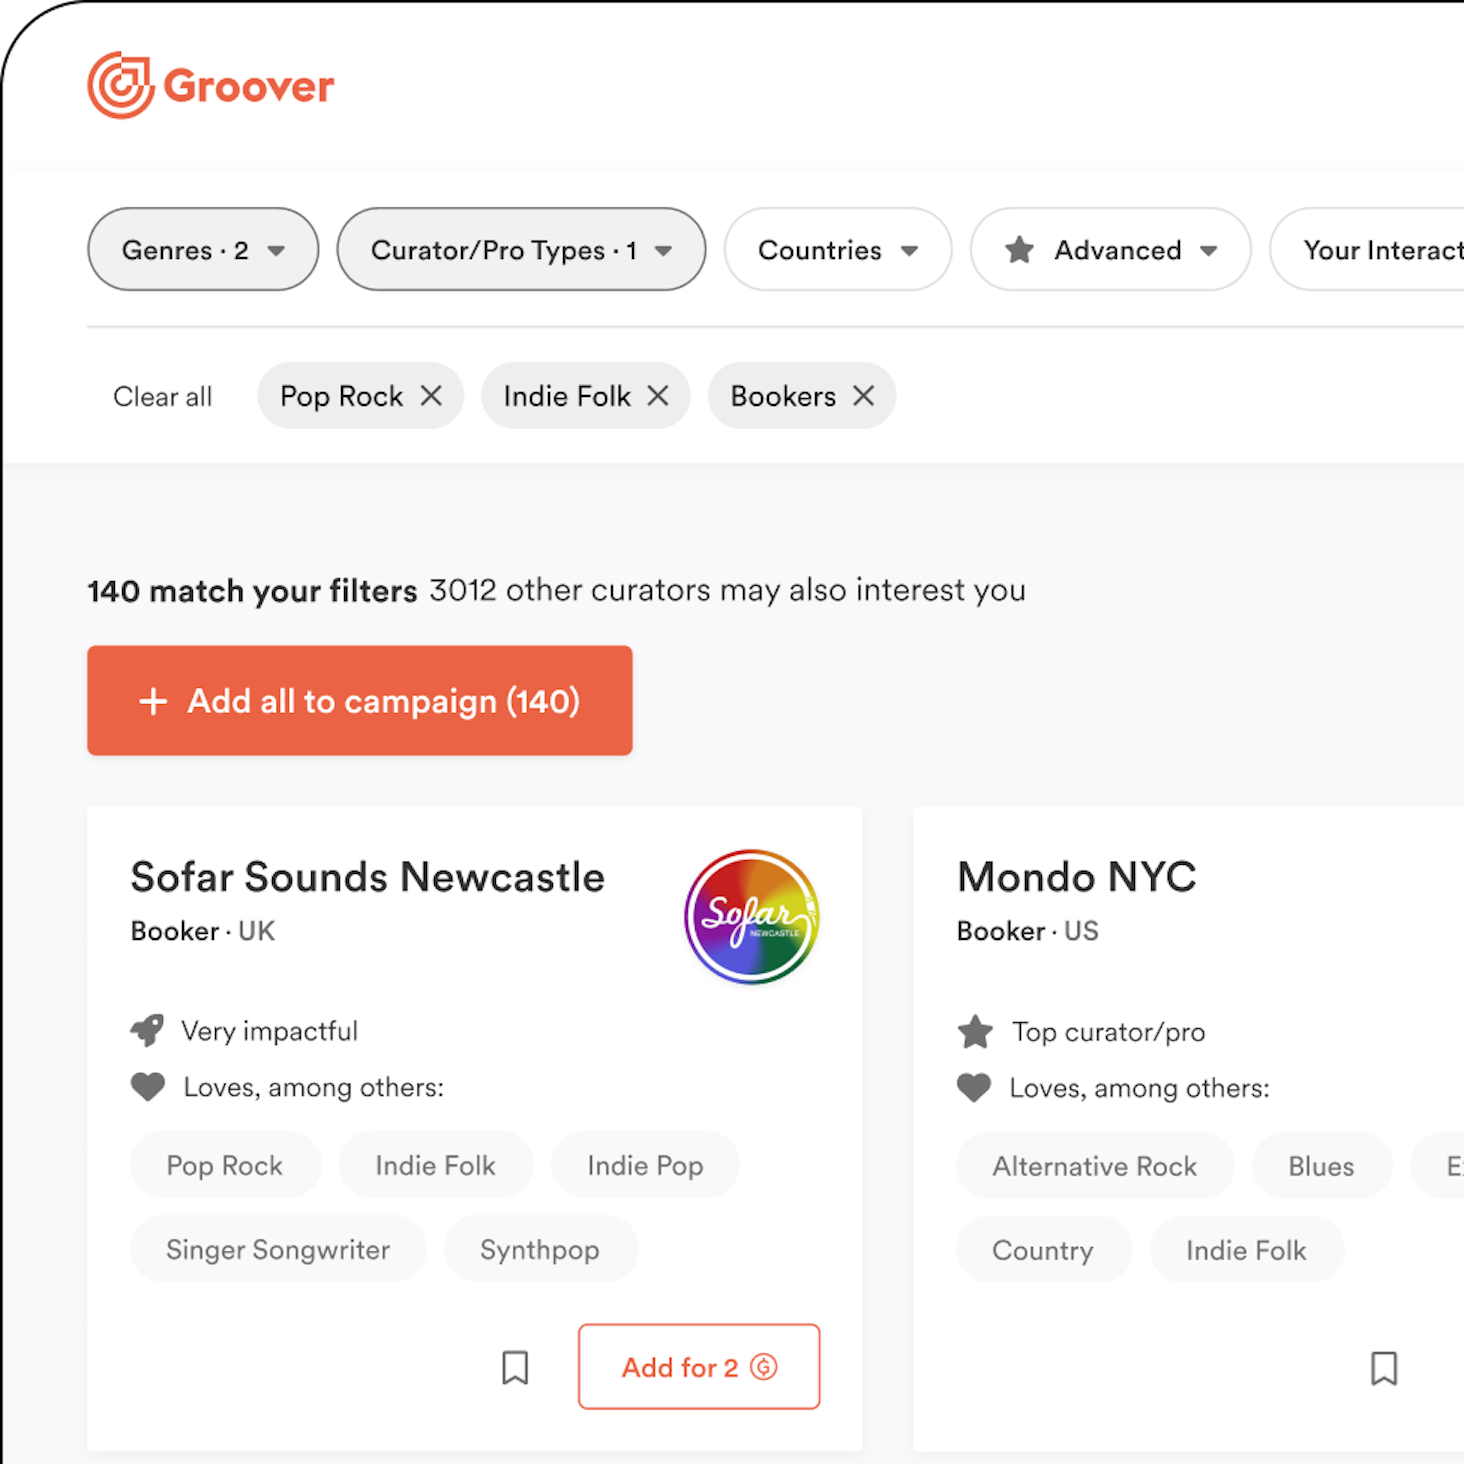The image size is (1464, 1464).
Task: Click '140 match your filters' text
Action: pos(252,591)
